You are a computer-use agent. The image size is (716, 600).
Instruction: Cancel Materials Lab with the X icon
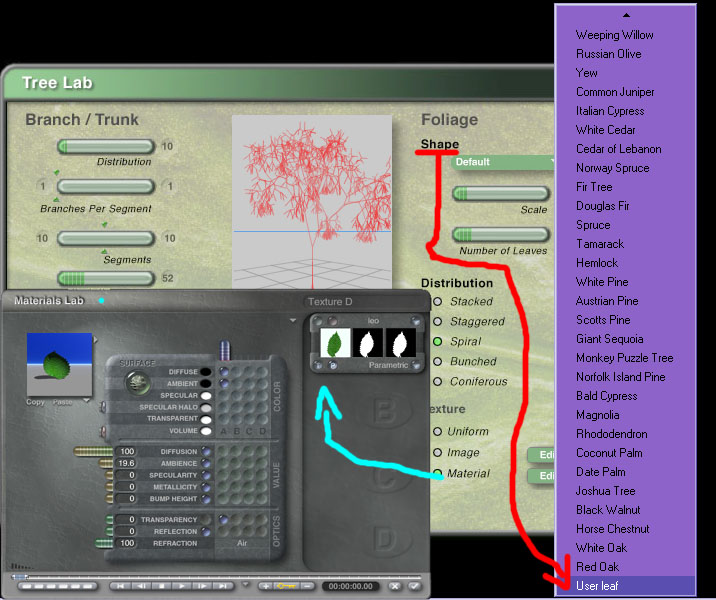tap(395, 586)
